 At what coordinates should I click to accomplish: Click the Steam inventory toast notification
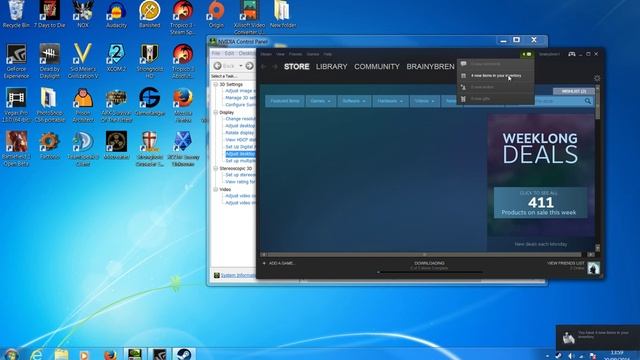(x=598, y=337)
